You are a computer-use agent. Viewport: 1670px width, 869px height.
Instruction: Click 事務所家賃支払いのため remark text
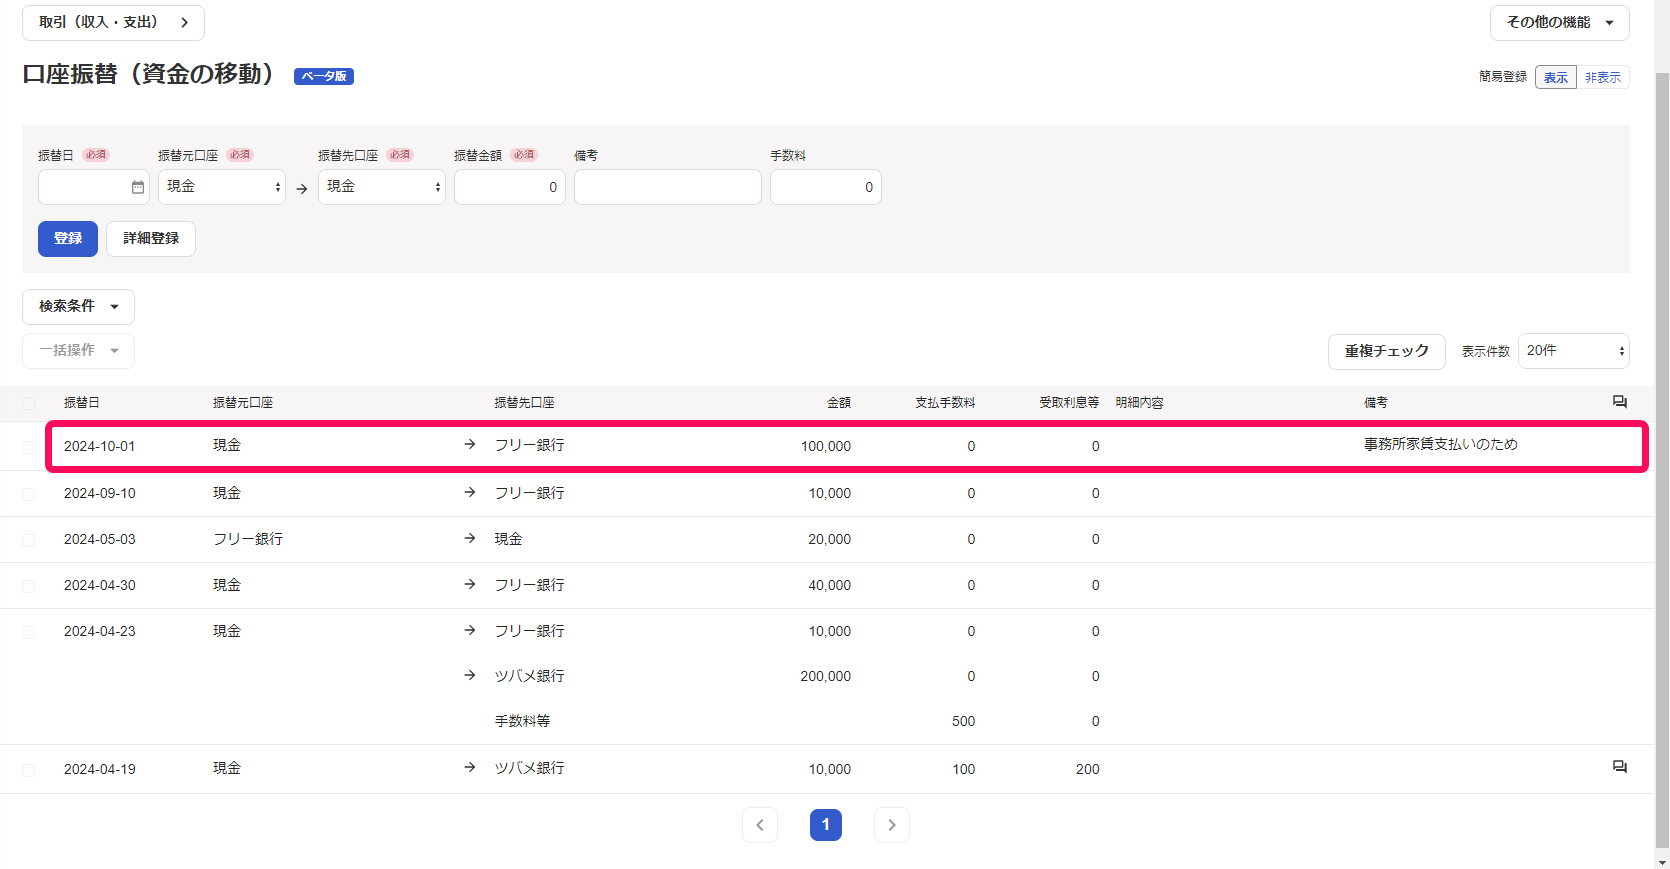[1441, 445]
